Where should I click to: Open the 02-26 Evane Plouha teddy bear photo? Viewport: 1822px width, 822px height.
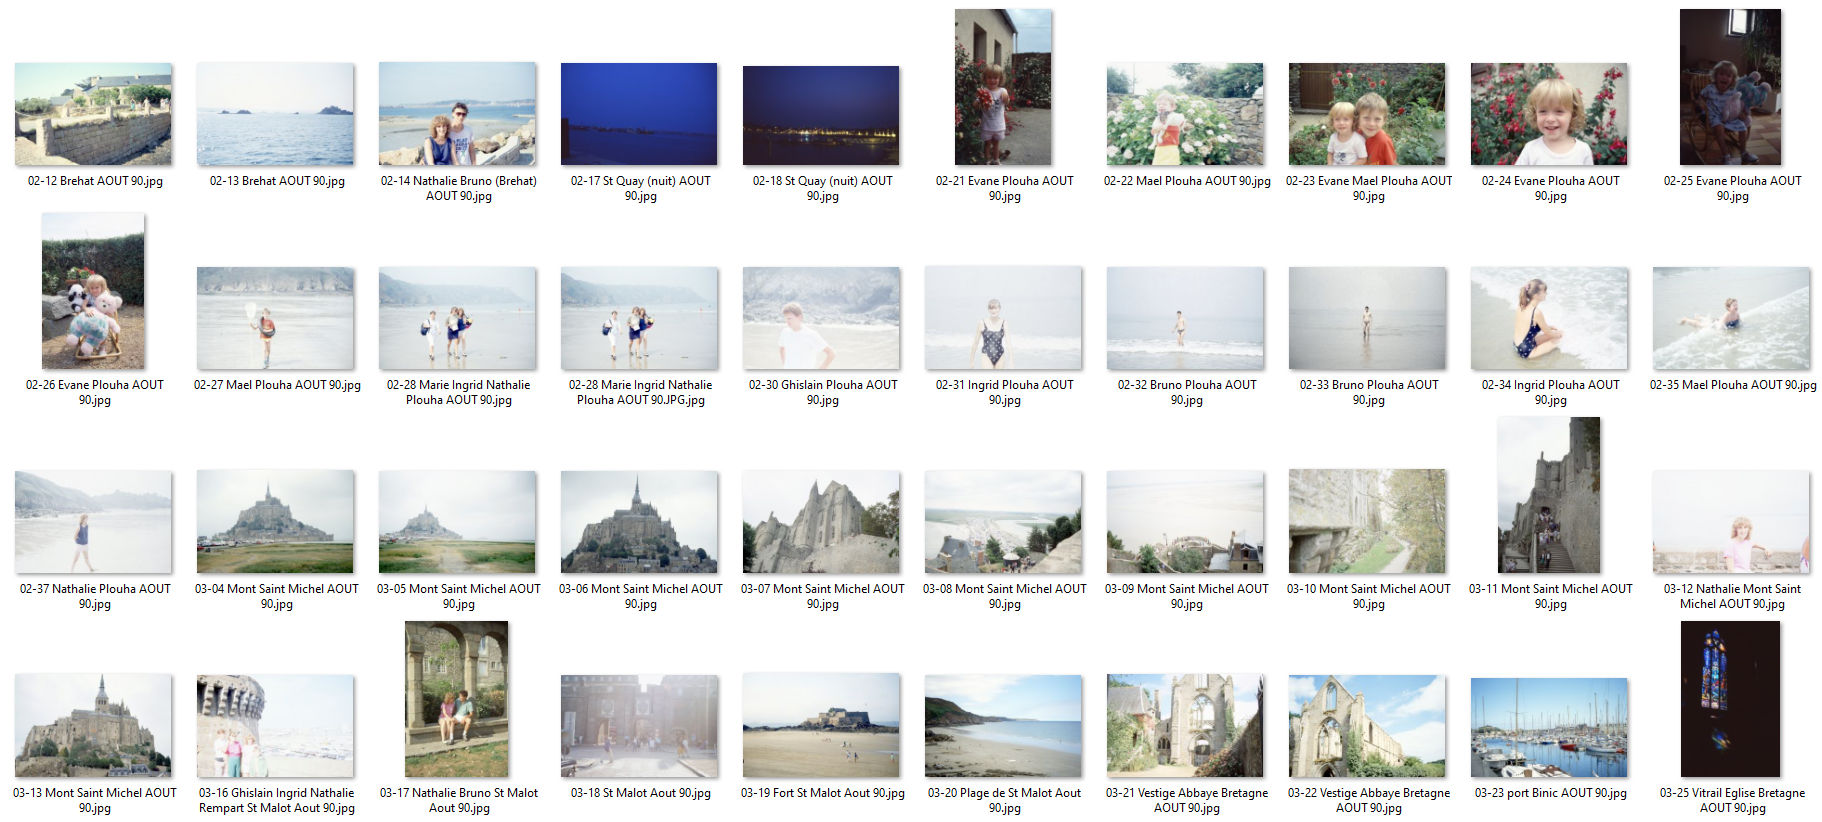click(93, 291)
